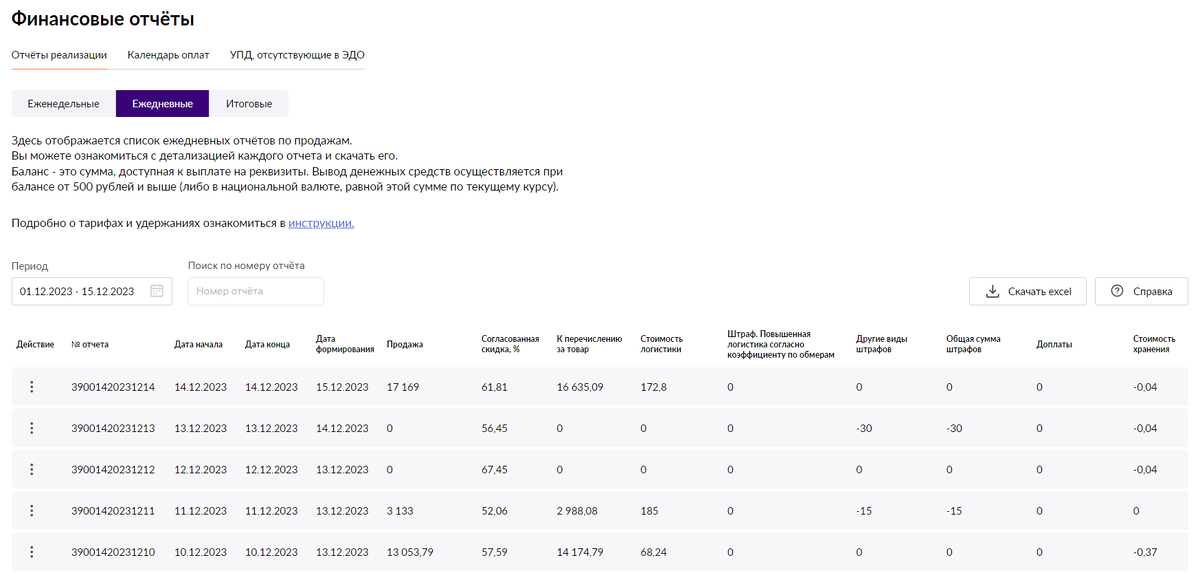Image resolution: width=1200 pixels, height=582 pixels.
Task: Open the Период date range picker
Action: [80, 291]
